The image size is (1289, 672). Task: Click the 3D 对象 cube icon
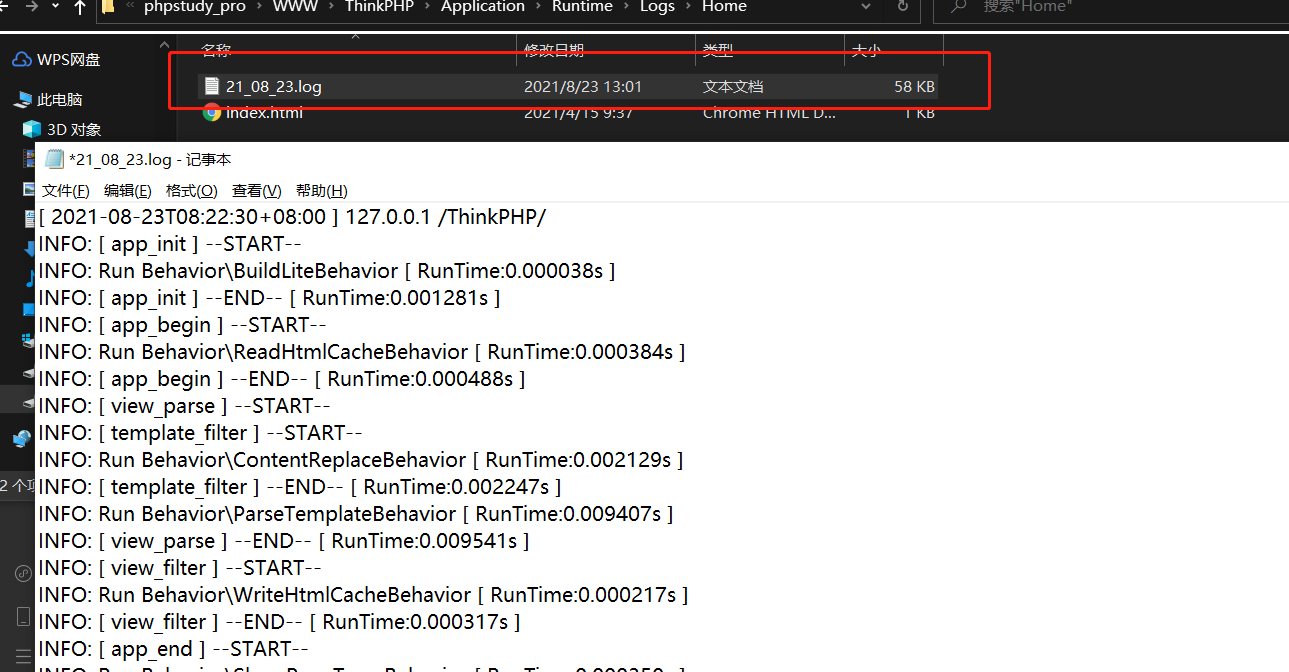(x=32, y=129)
